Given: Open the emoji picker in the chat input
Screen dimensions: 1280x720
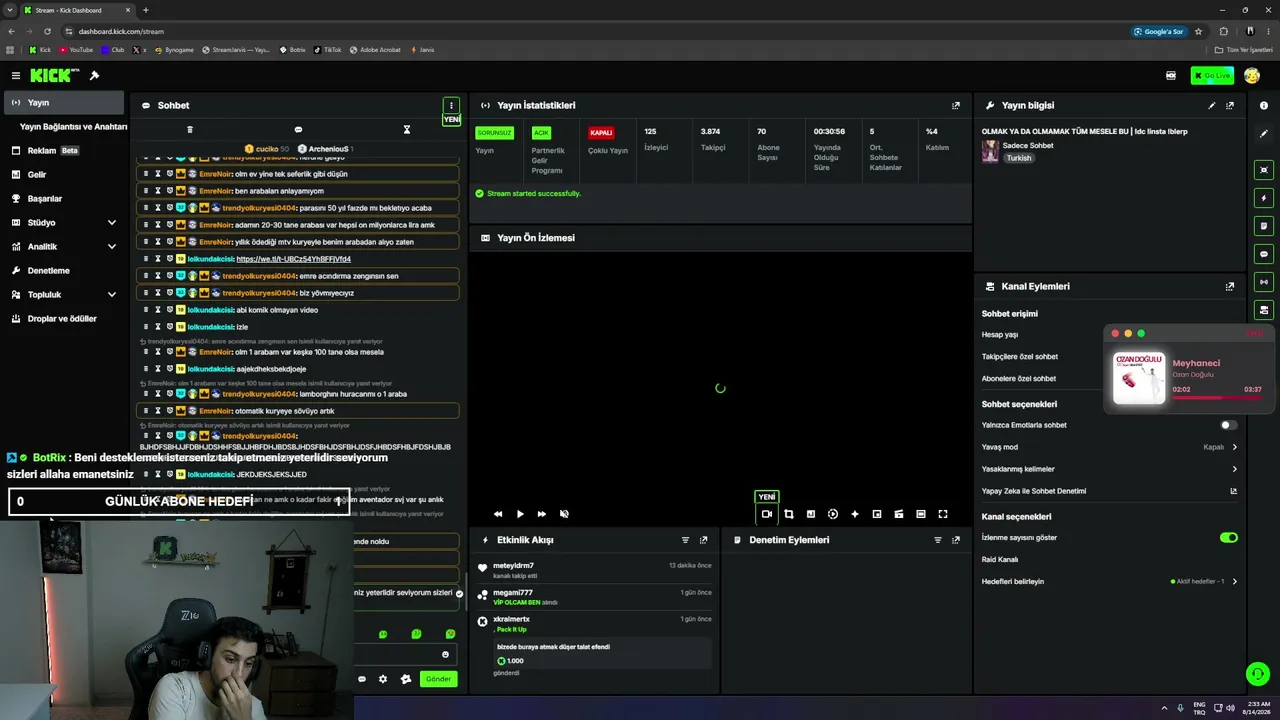Looking at the screenshot, I should (x=446, y=655).
